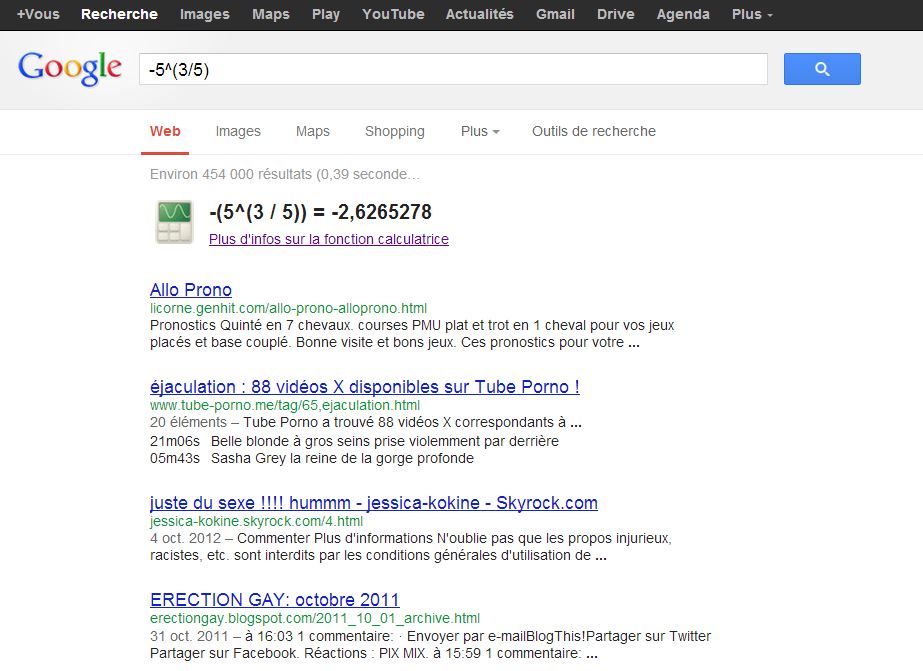The height and width of the screenshot is (671, 923).
Task: Open +Vous in top bar
Action: 38,14
